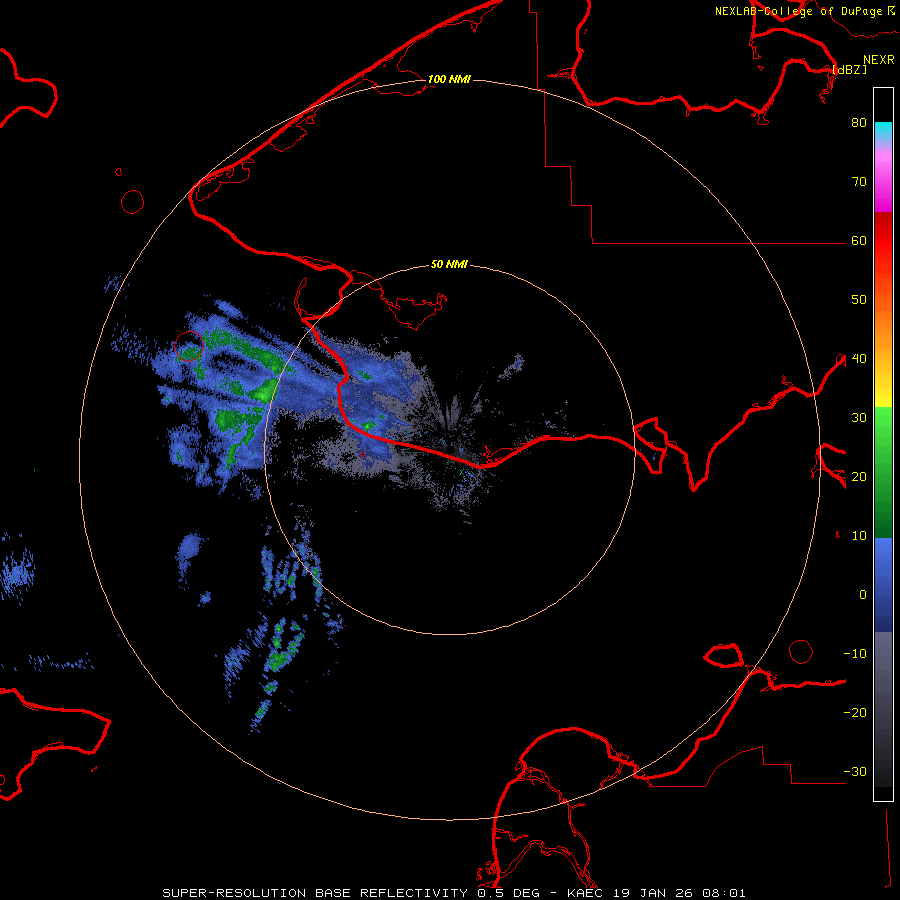Click the 60 value on the dBZ scale
The width and height of the screenshot is (900, 900).
click(859, 240)
